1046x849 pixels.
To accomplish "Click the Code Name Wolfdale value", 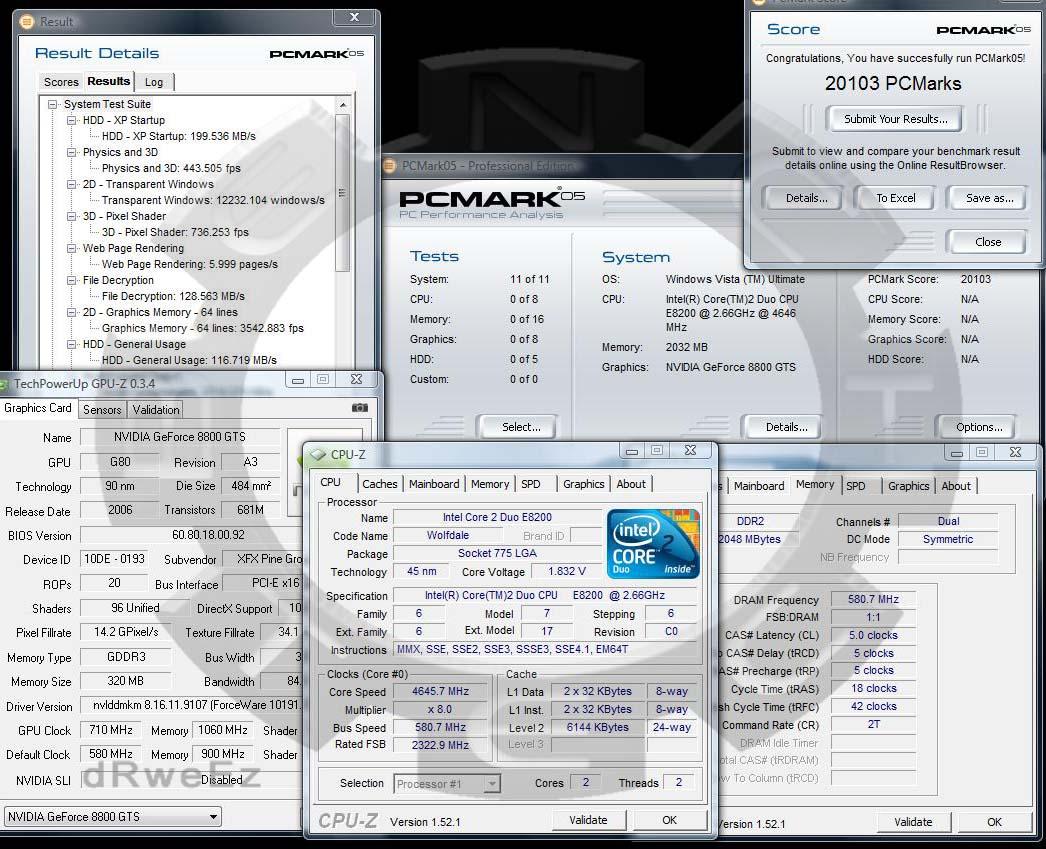I will click(448, 536).
